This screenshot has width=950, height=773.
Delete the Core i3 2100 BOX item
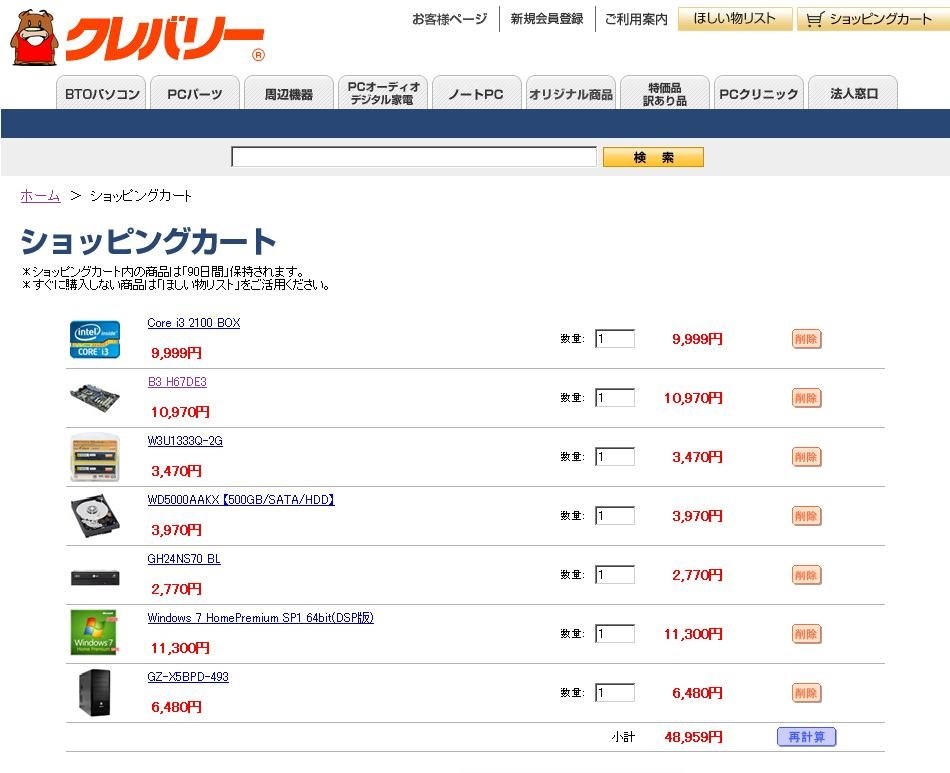[806, 339]
